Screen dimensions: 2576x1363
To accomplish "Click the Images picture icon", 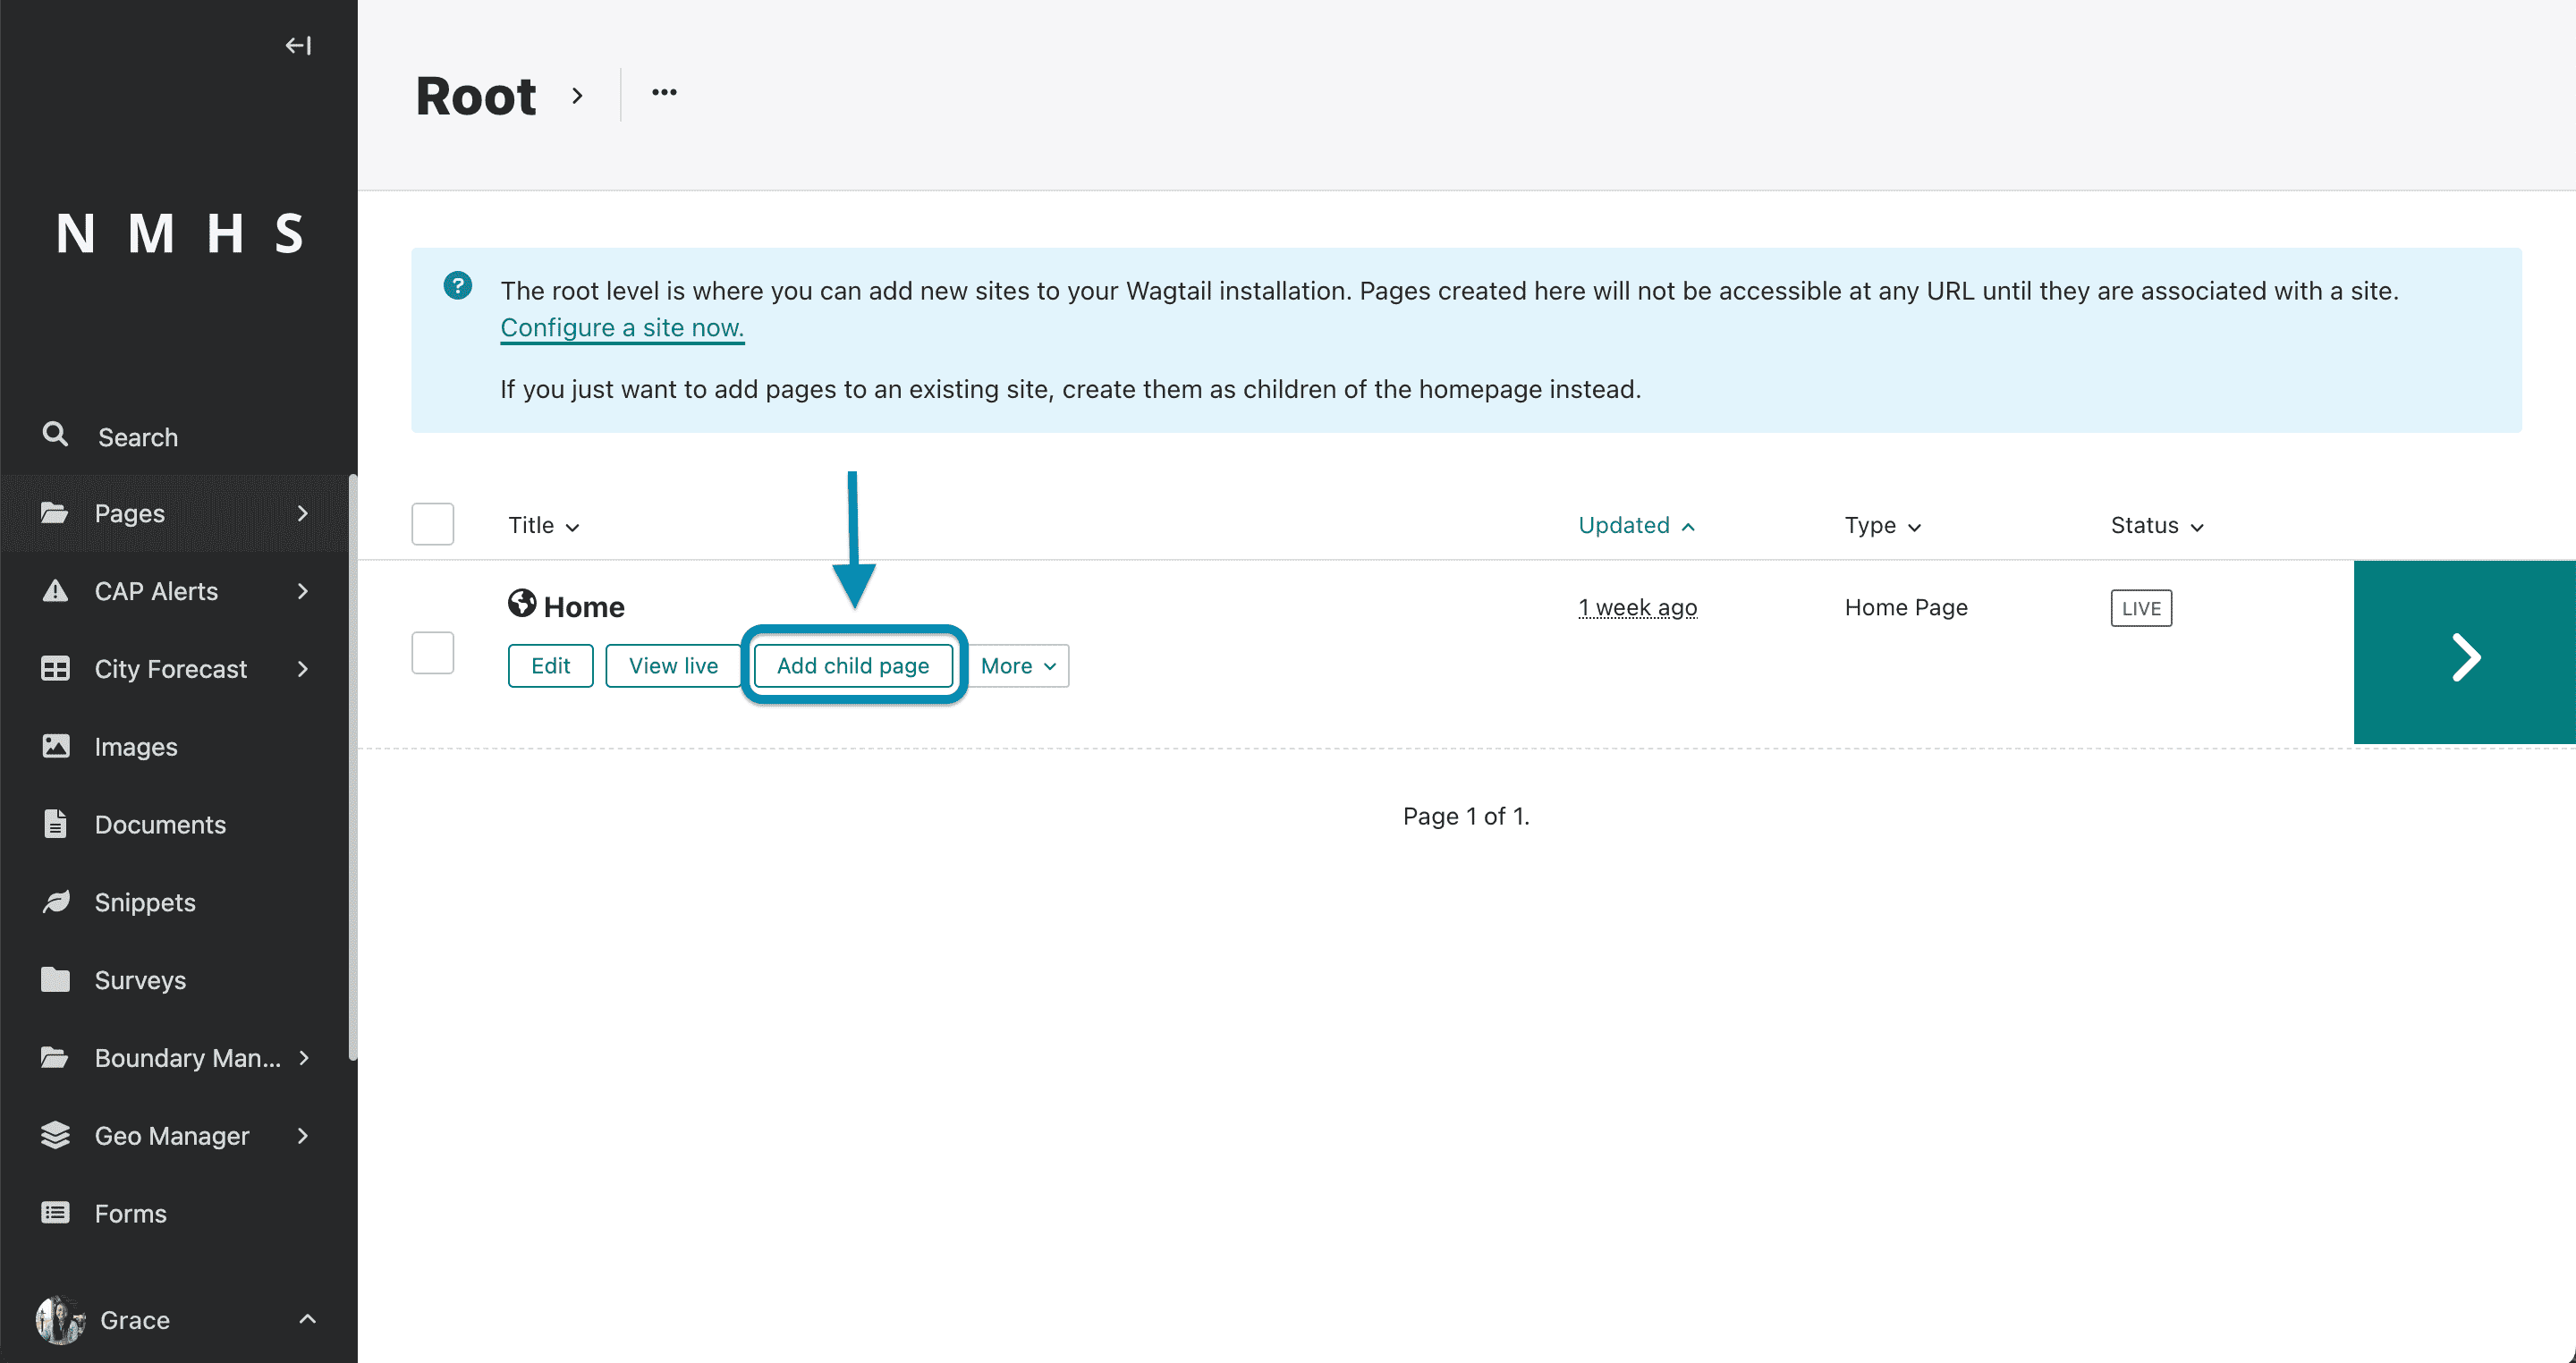I will [55, 746].
